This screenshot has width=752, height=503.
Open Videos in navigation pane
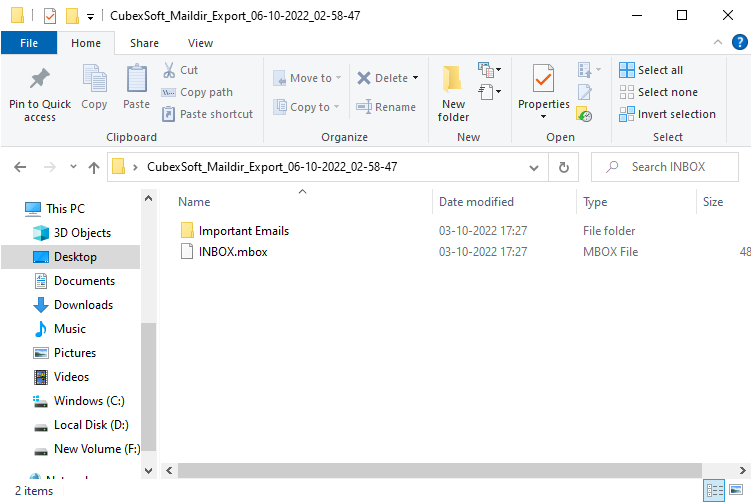click(61, 377)
